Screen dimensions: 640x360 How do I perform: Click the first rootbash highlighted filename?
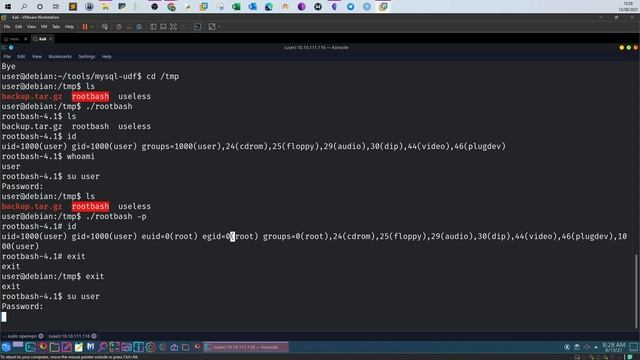90,96
